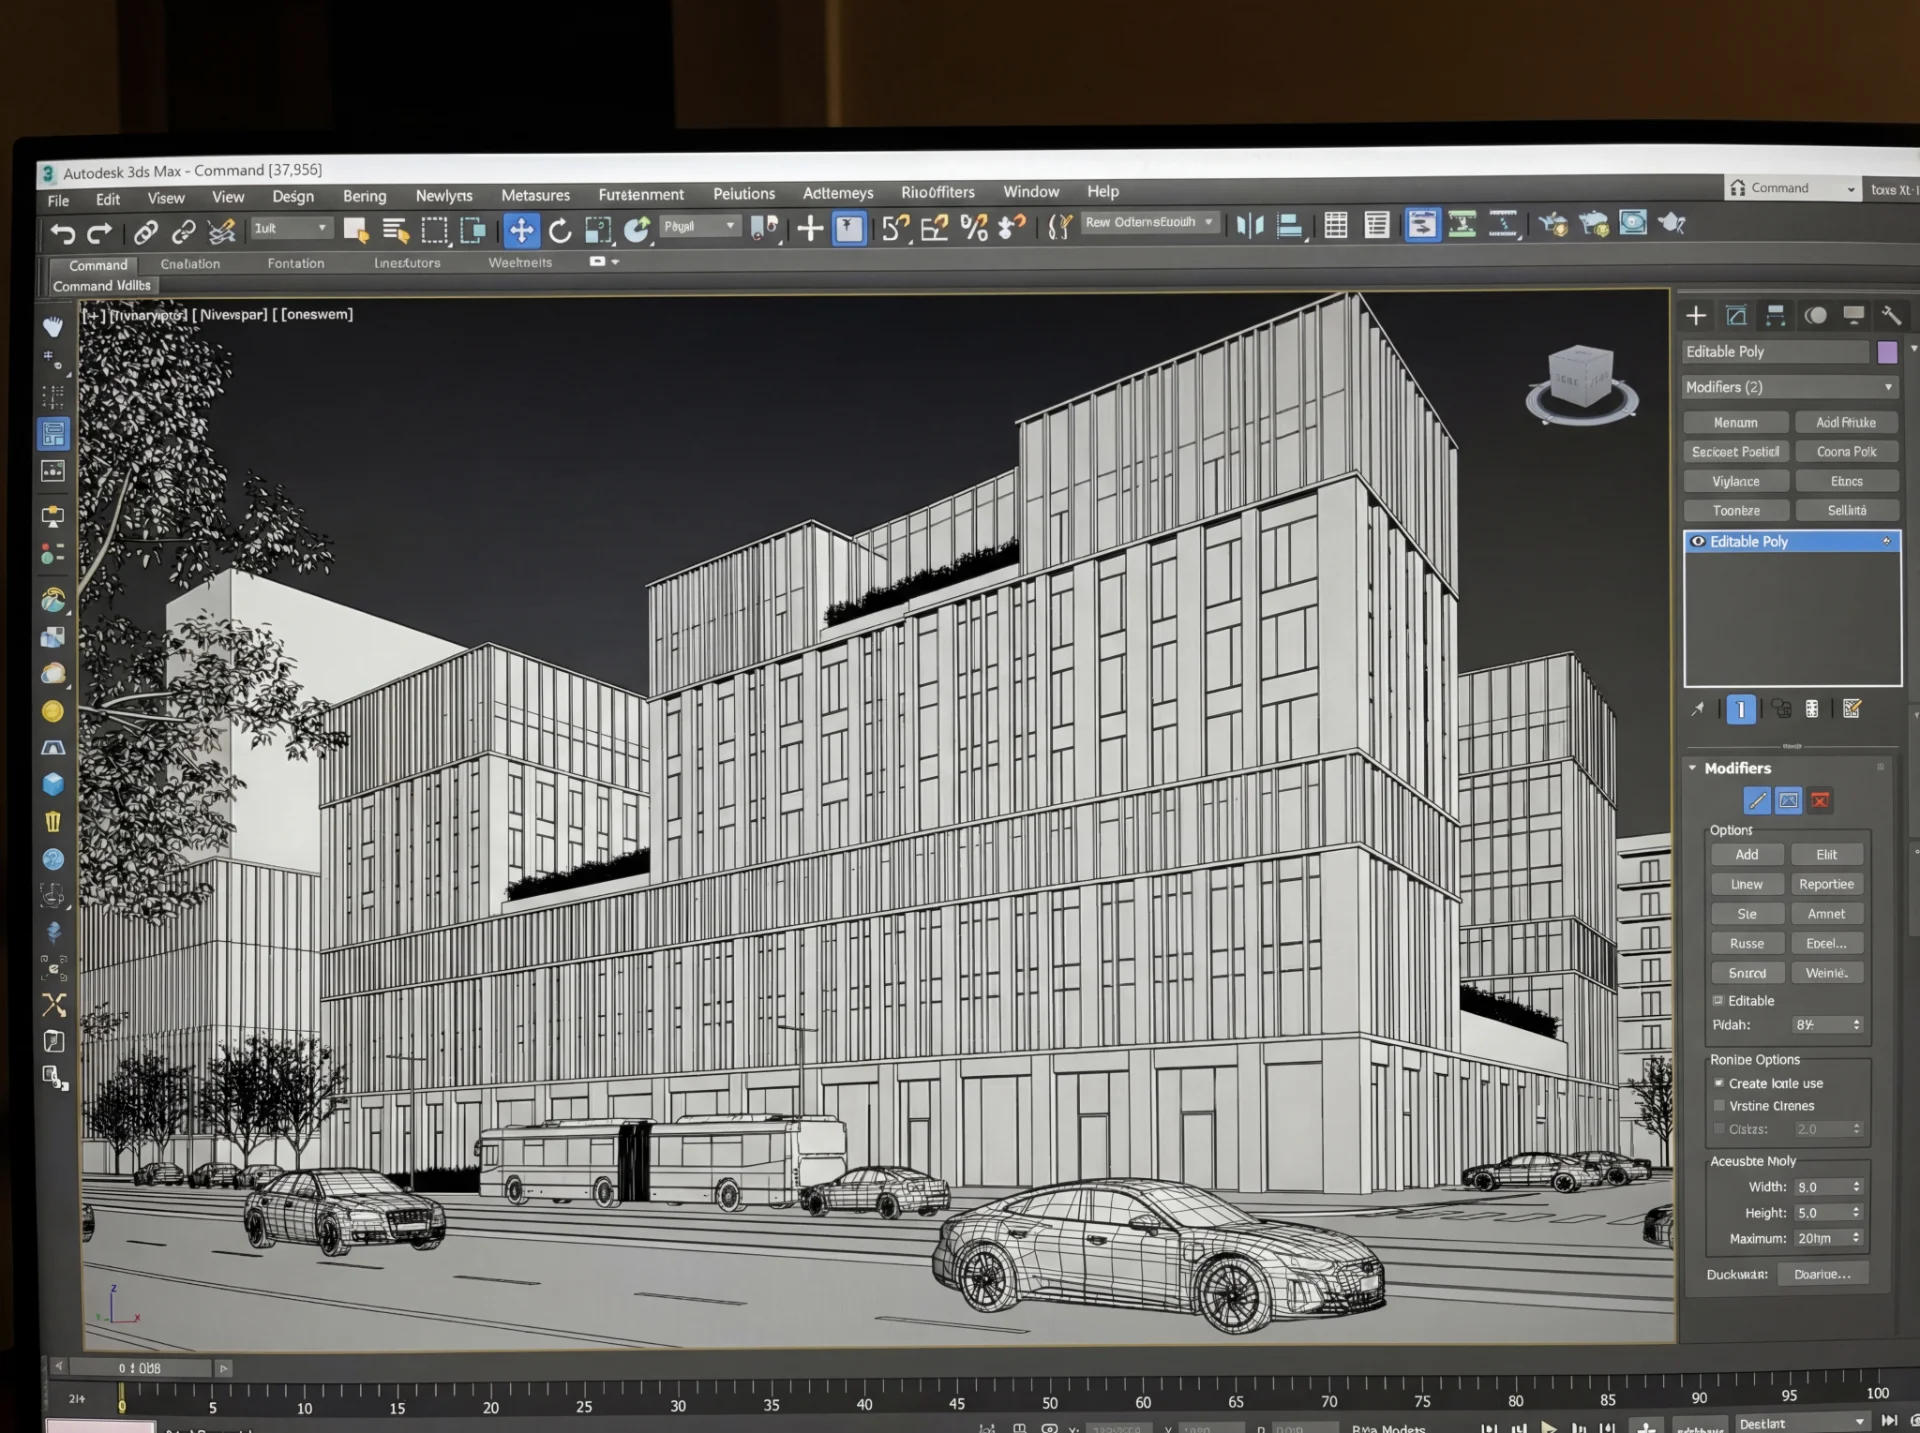Toggle Editable Poly visibility eye

[1698, 541]
